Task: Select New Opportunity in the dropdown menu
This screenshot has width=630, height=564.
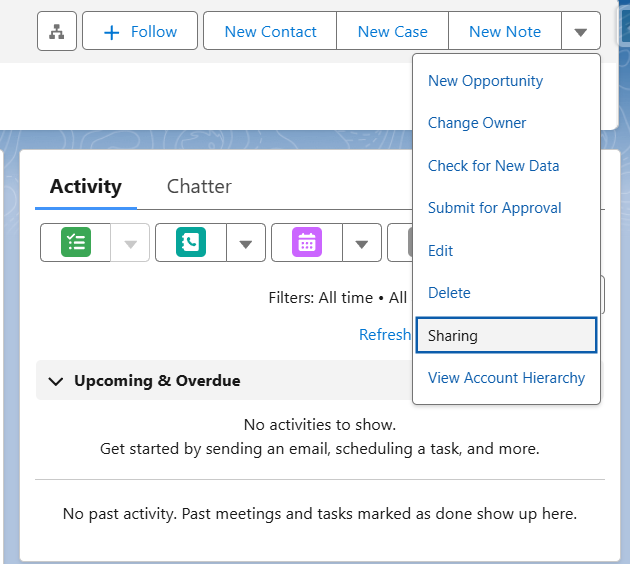Action: point(485,81)
